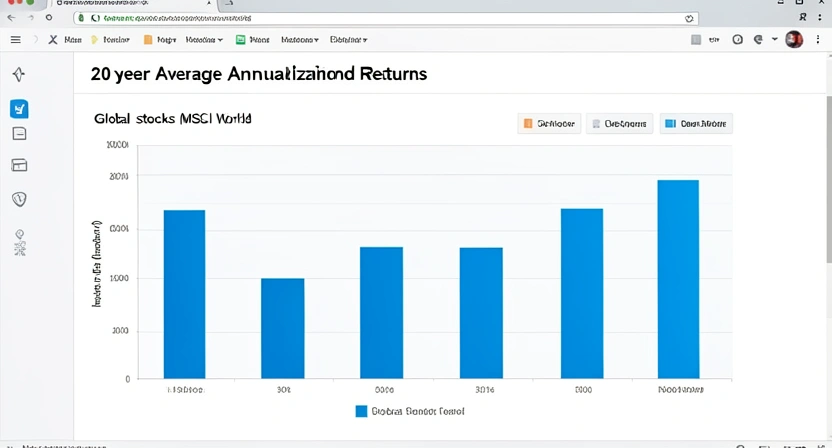This screenshot has height=448, width=832.
Task: Select the highlighted blue chart icon in sidebar
Action: [x=18, y=109]
